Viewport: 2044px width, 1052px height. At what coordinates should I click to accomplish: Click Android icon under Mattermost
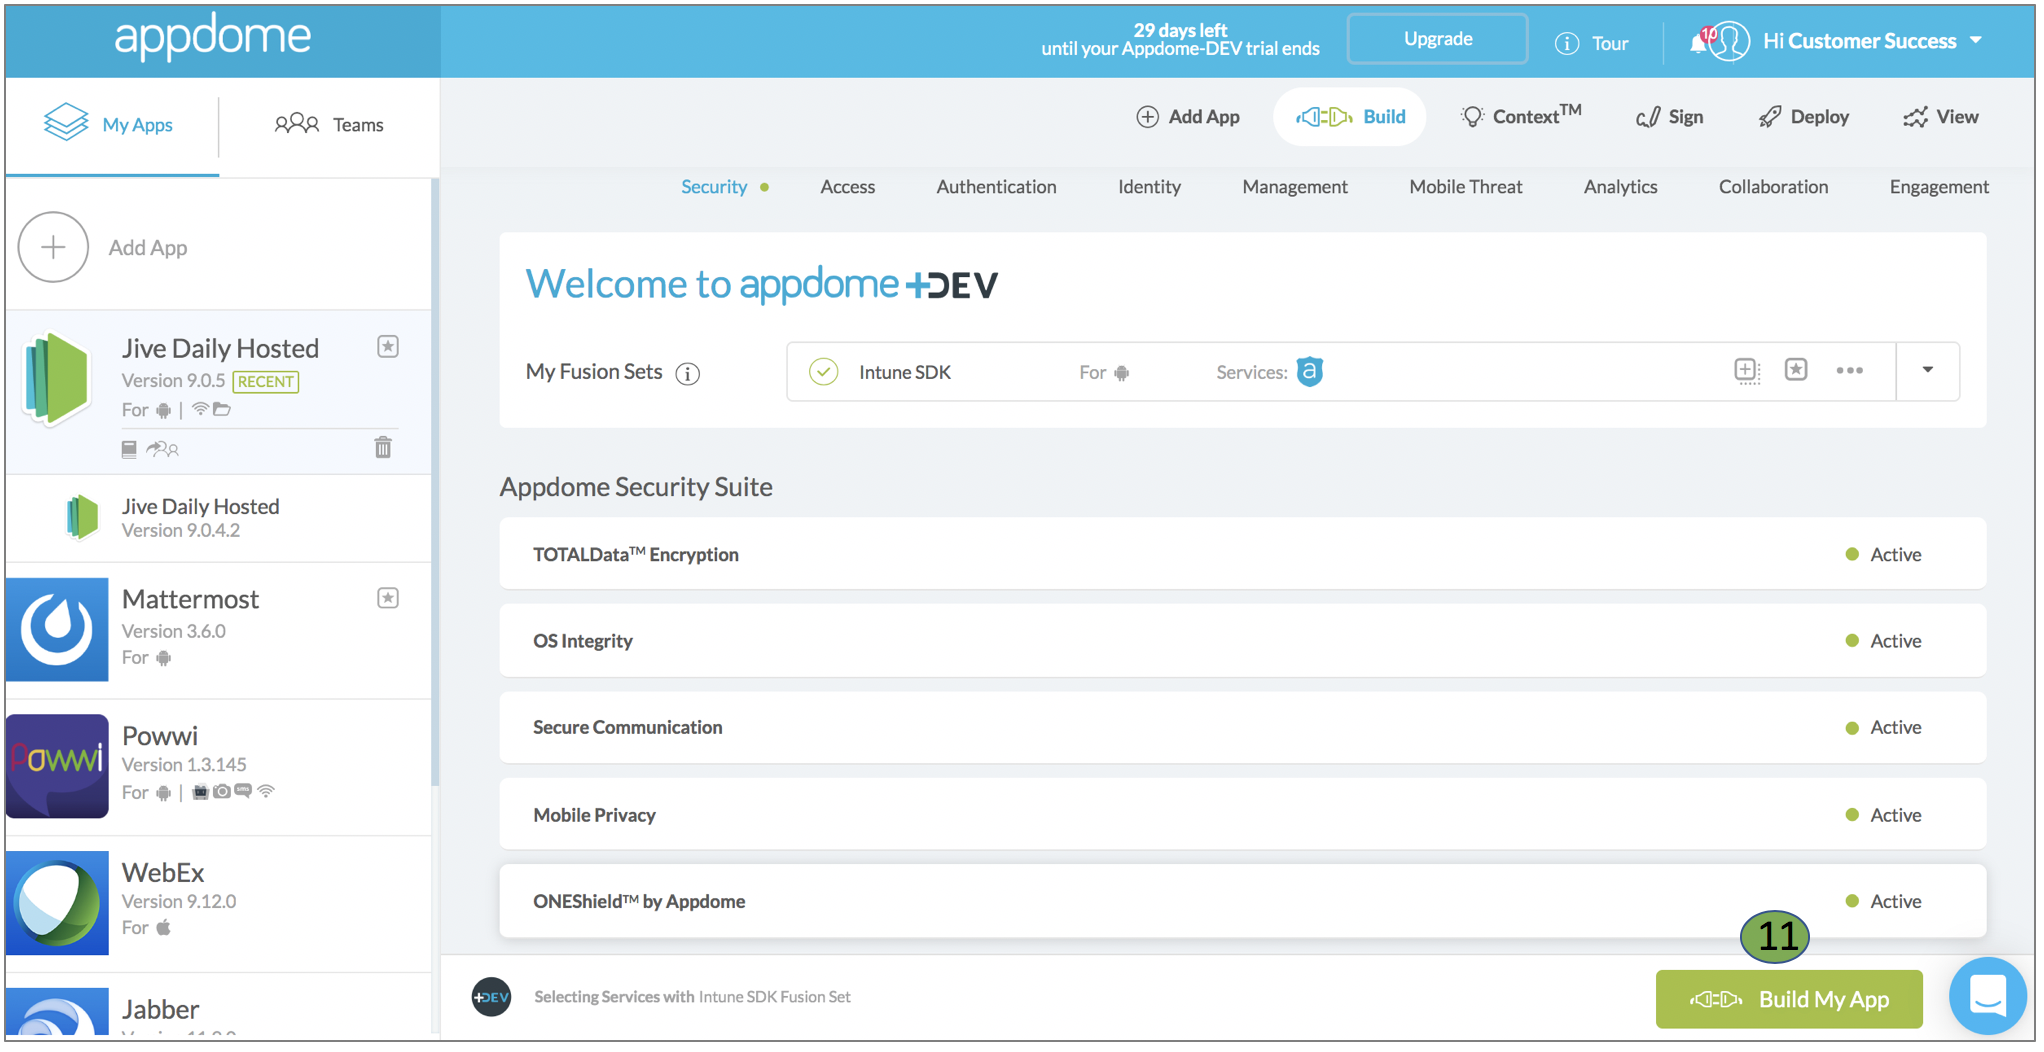163,658
